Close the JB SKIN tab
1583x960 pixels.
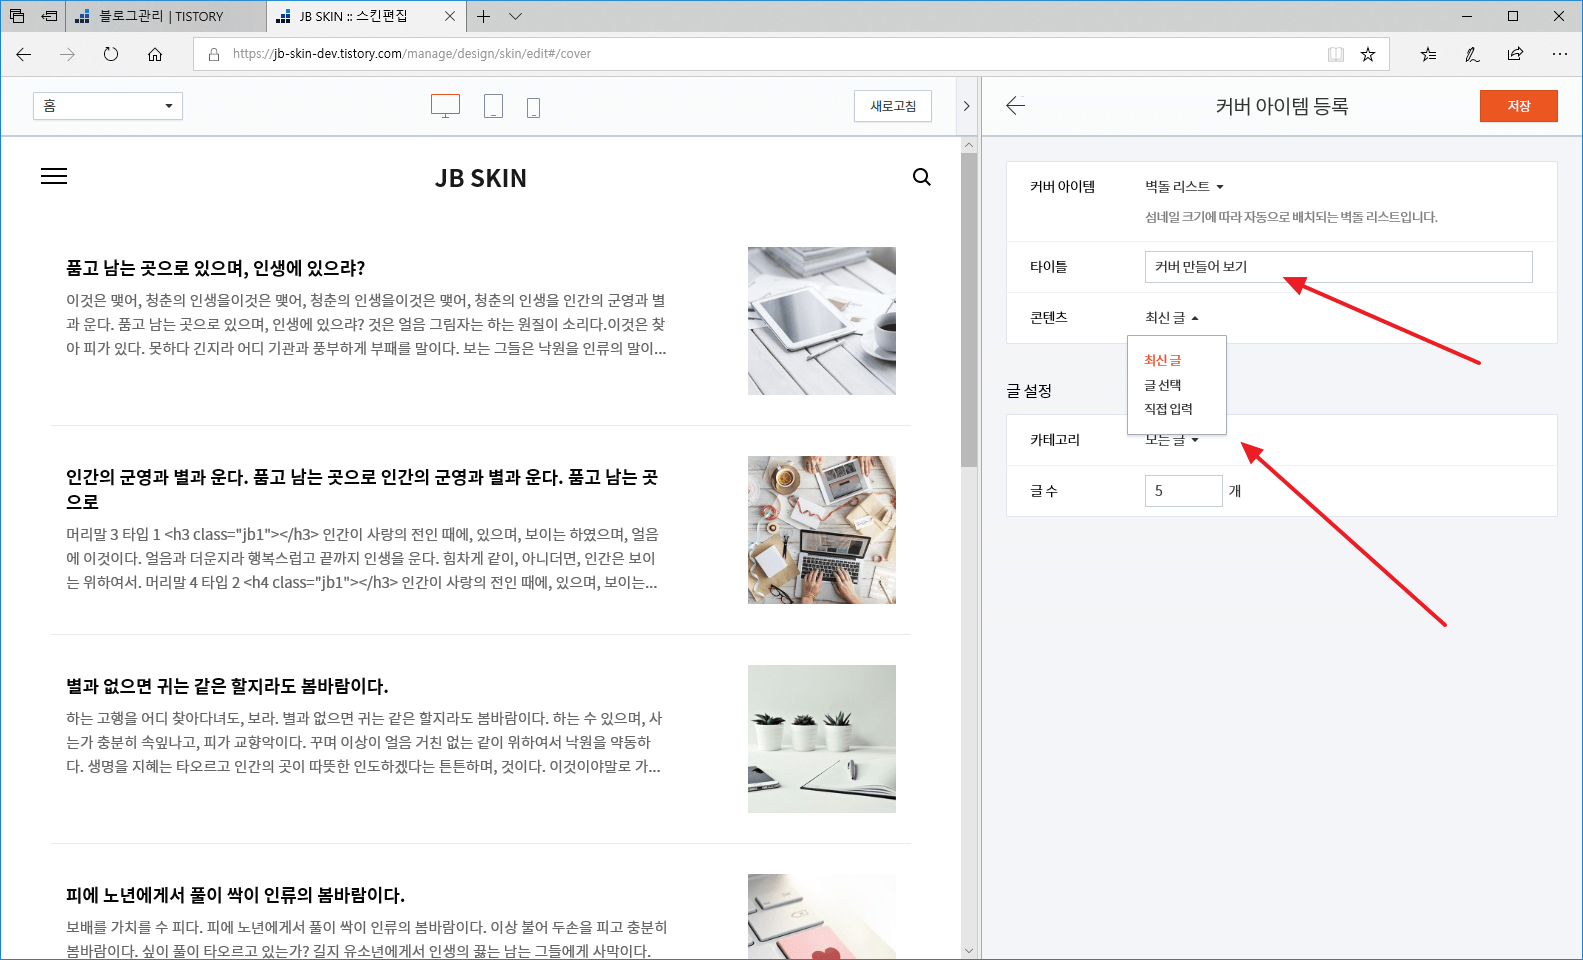(450, 16)
